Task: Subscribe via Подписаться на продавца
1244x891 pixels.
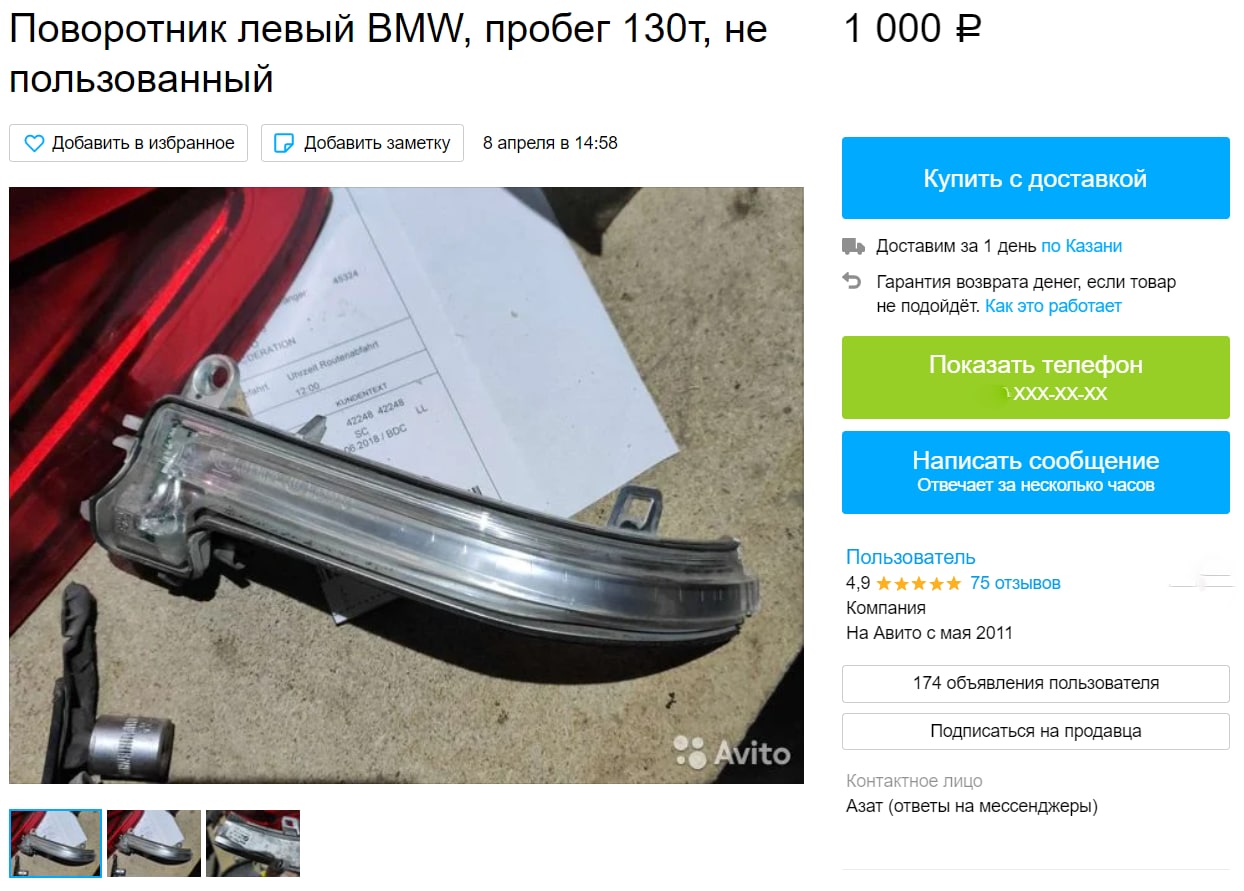Action: pyautogui.click(x=1035, y=731)
